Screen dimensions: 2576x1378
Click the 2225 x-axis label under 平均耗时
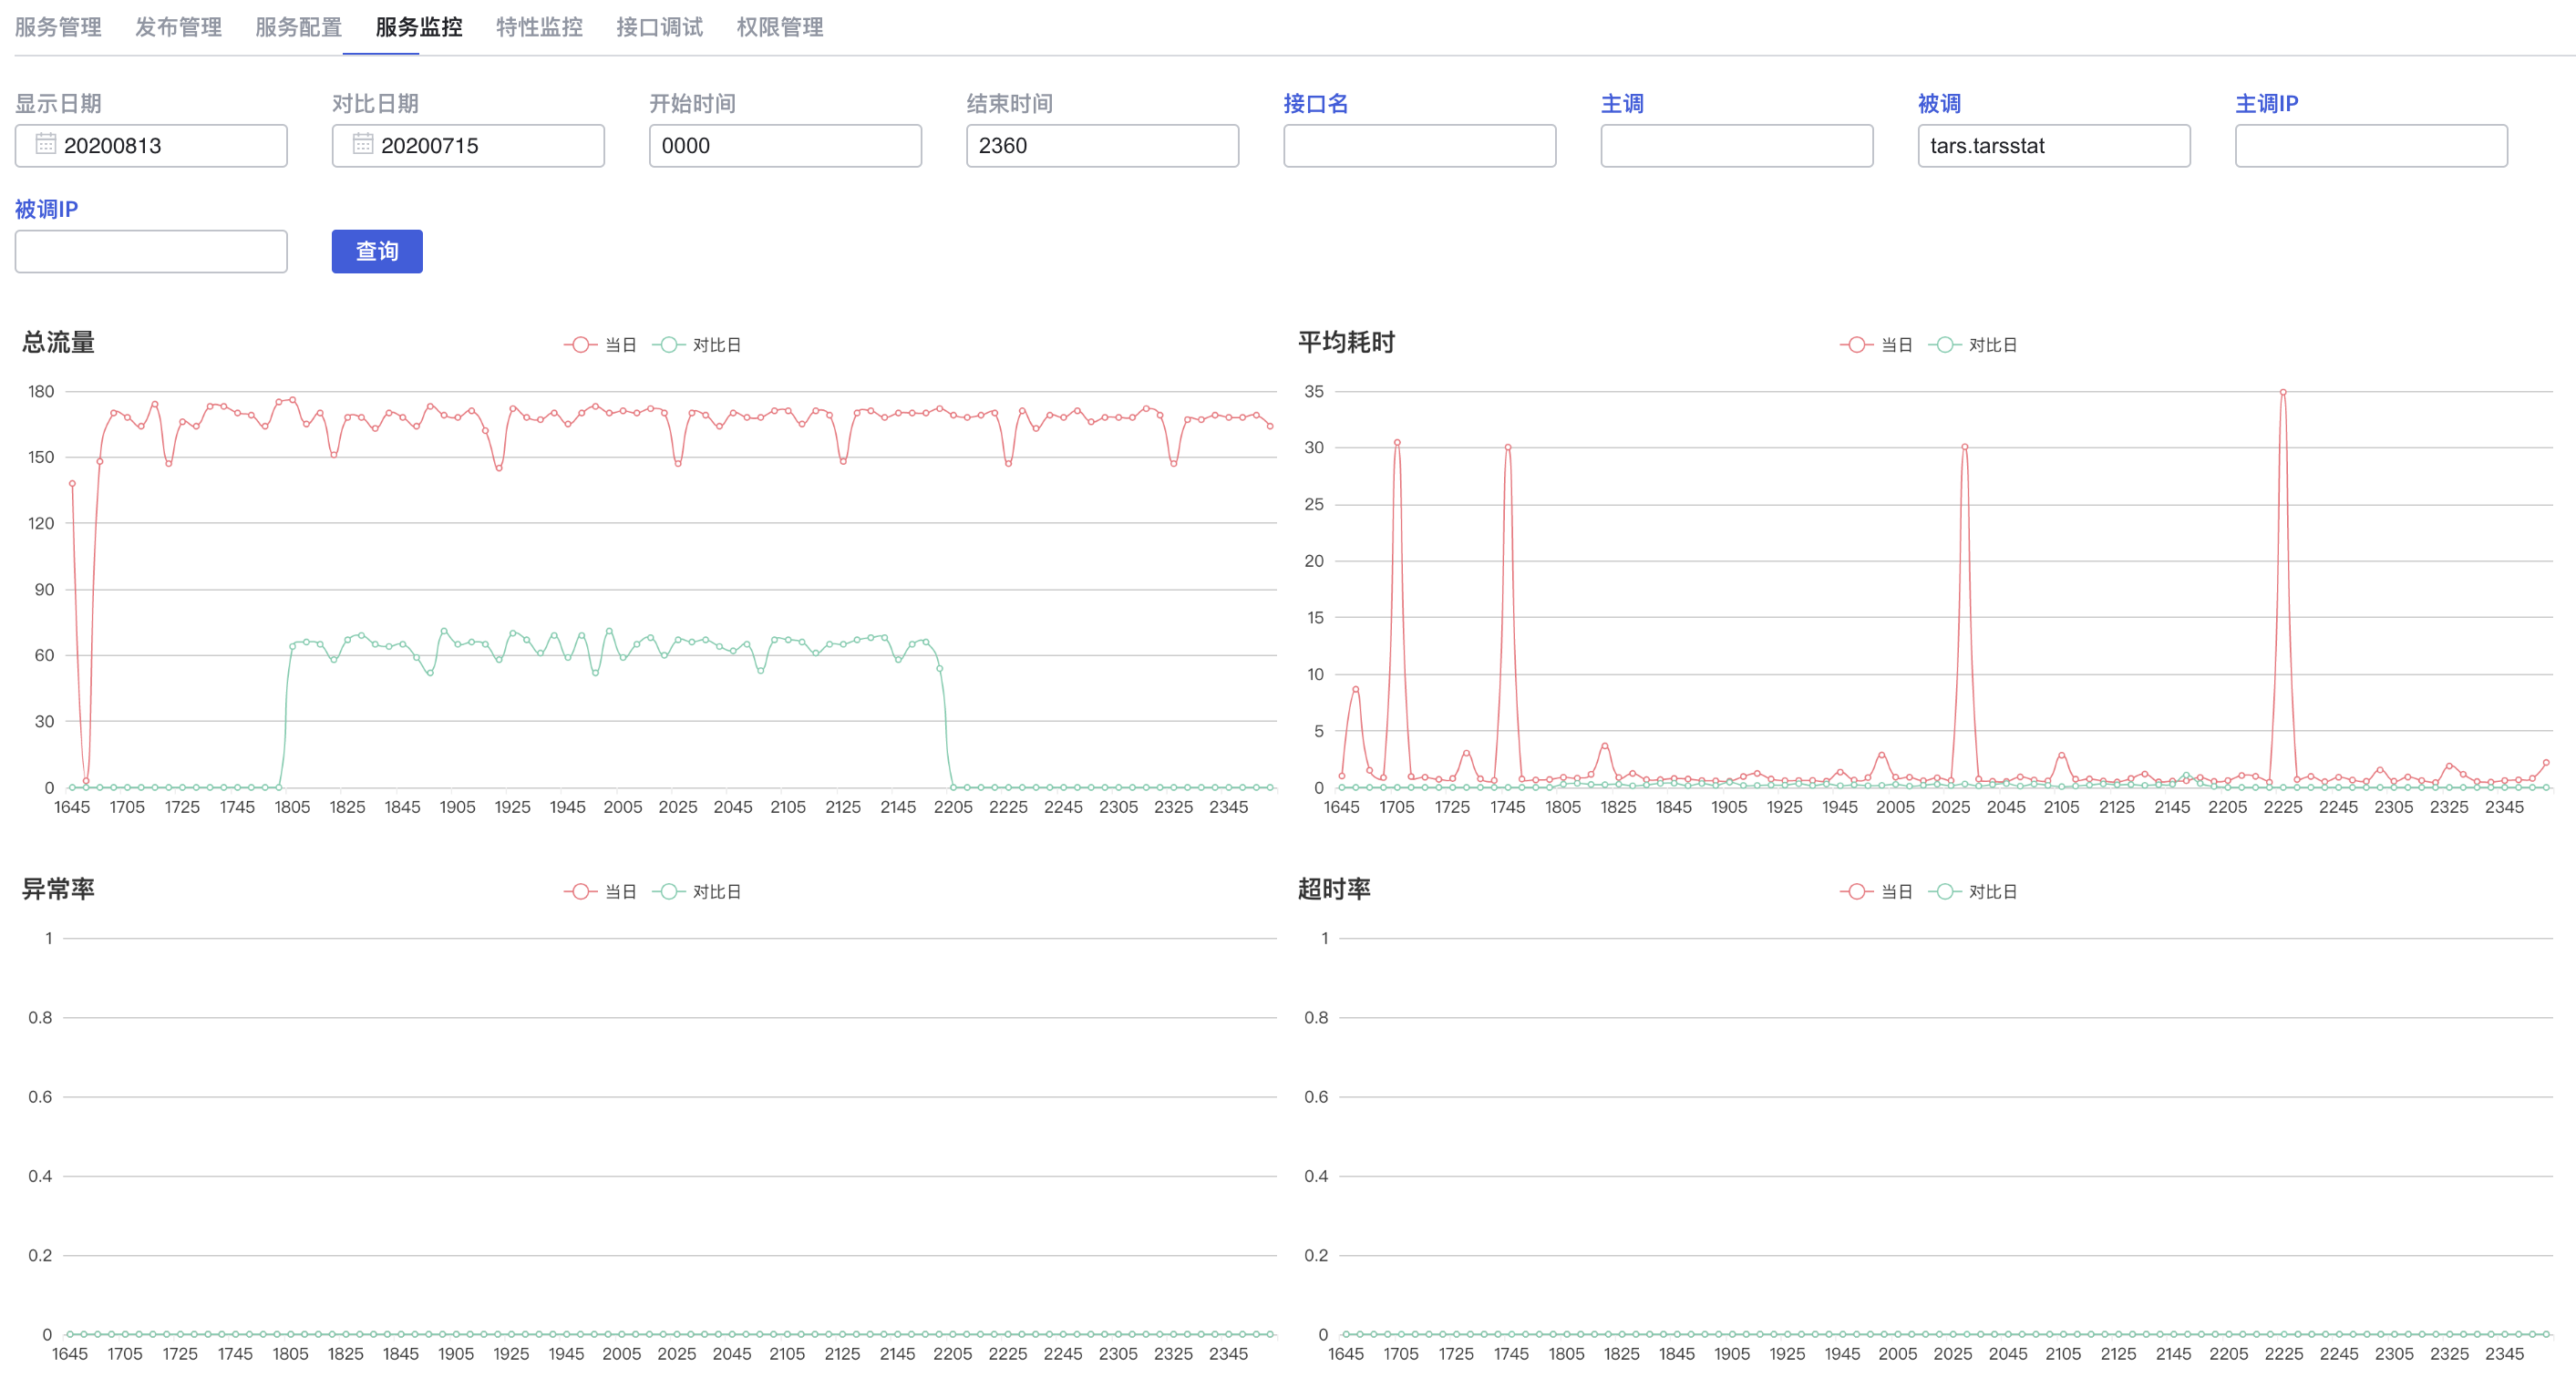click(x=2283, y=807)
